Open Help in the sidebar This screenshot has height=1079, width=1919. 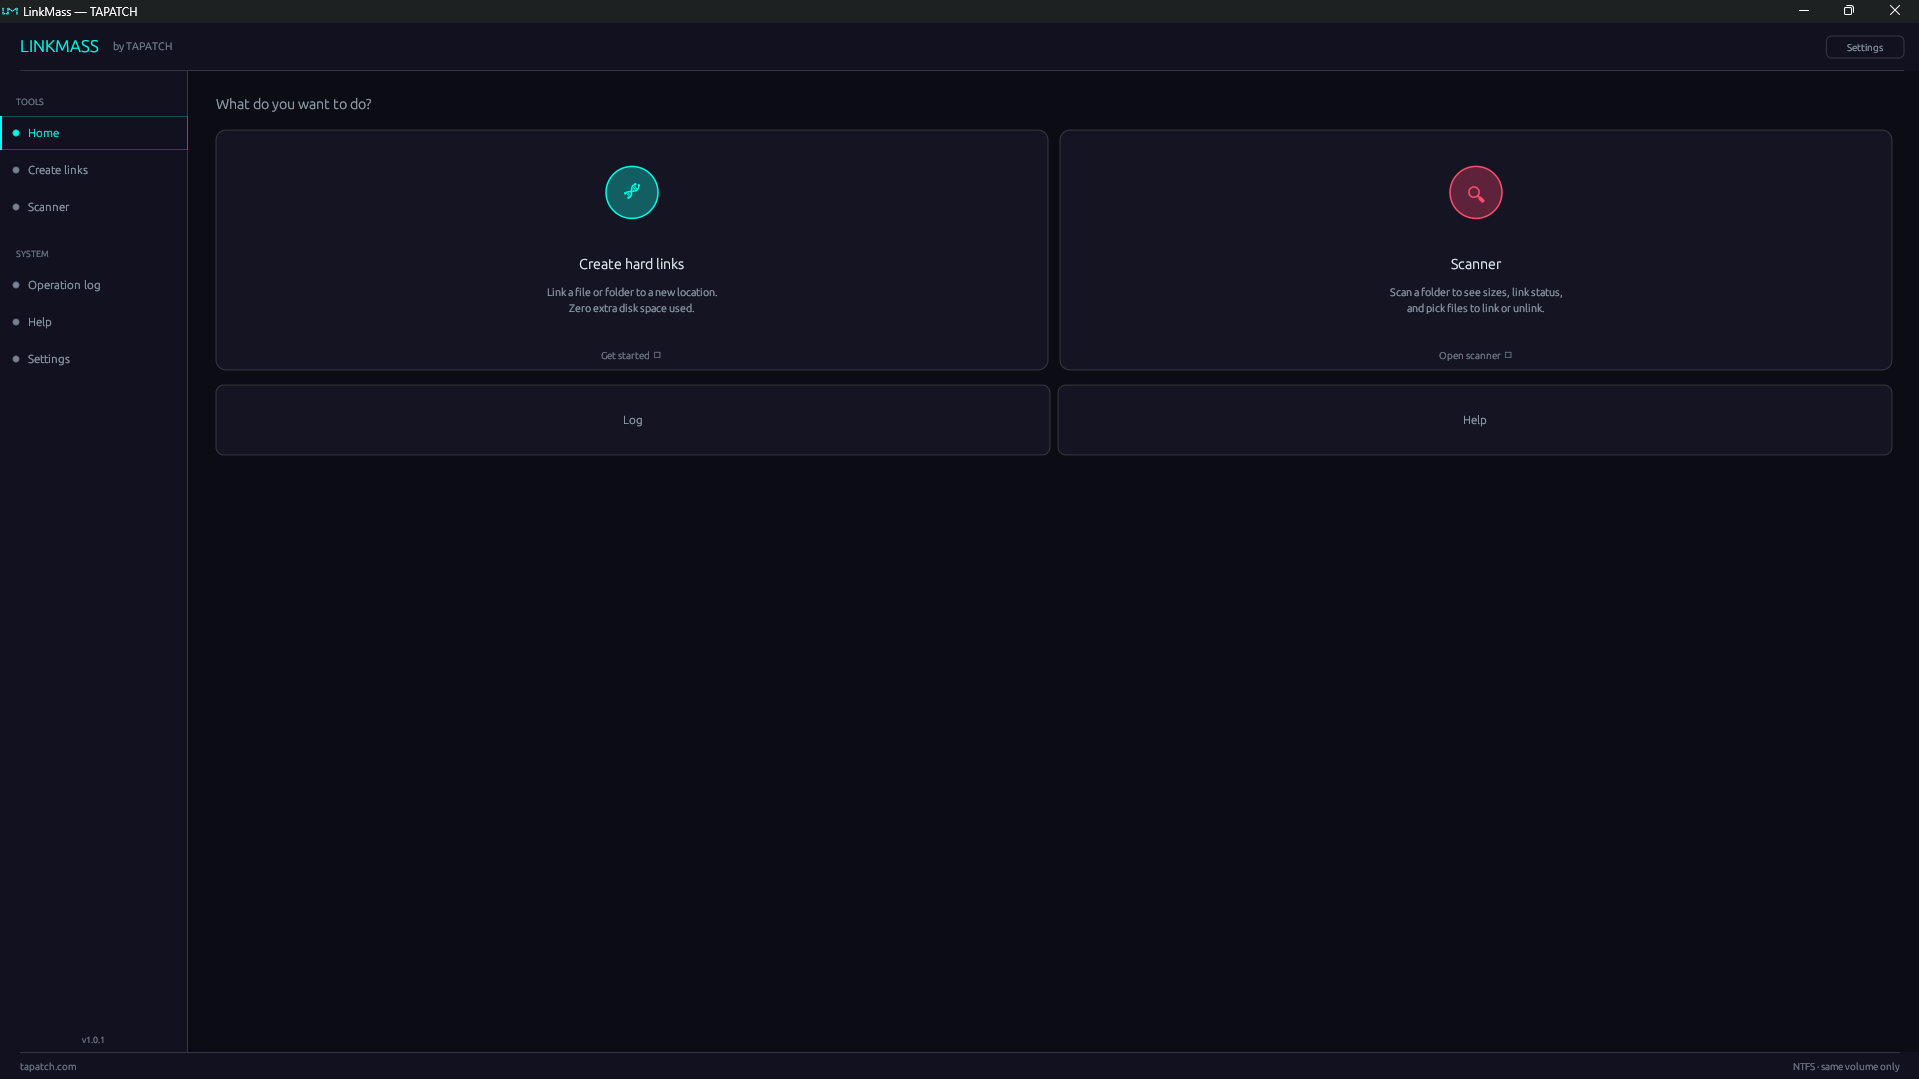click(94, 322)
